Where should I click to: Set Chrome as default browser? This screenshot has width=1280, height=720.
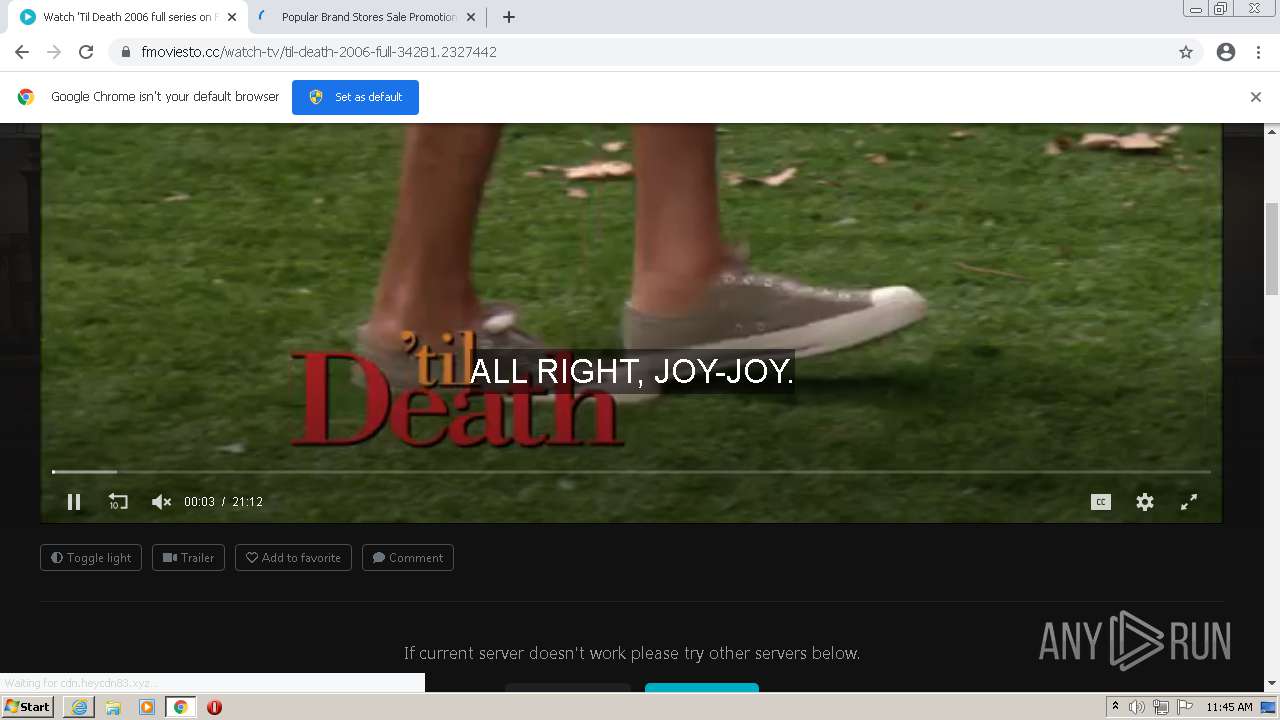tap(355, 97)
